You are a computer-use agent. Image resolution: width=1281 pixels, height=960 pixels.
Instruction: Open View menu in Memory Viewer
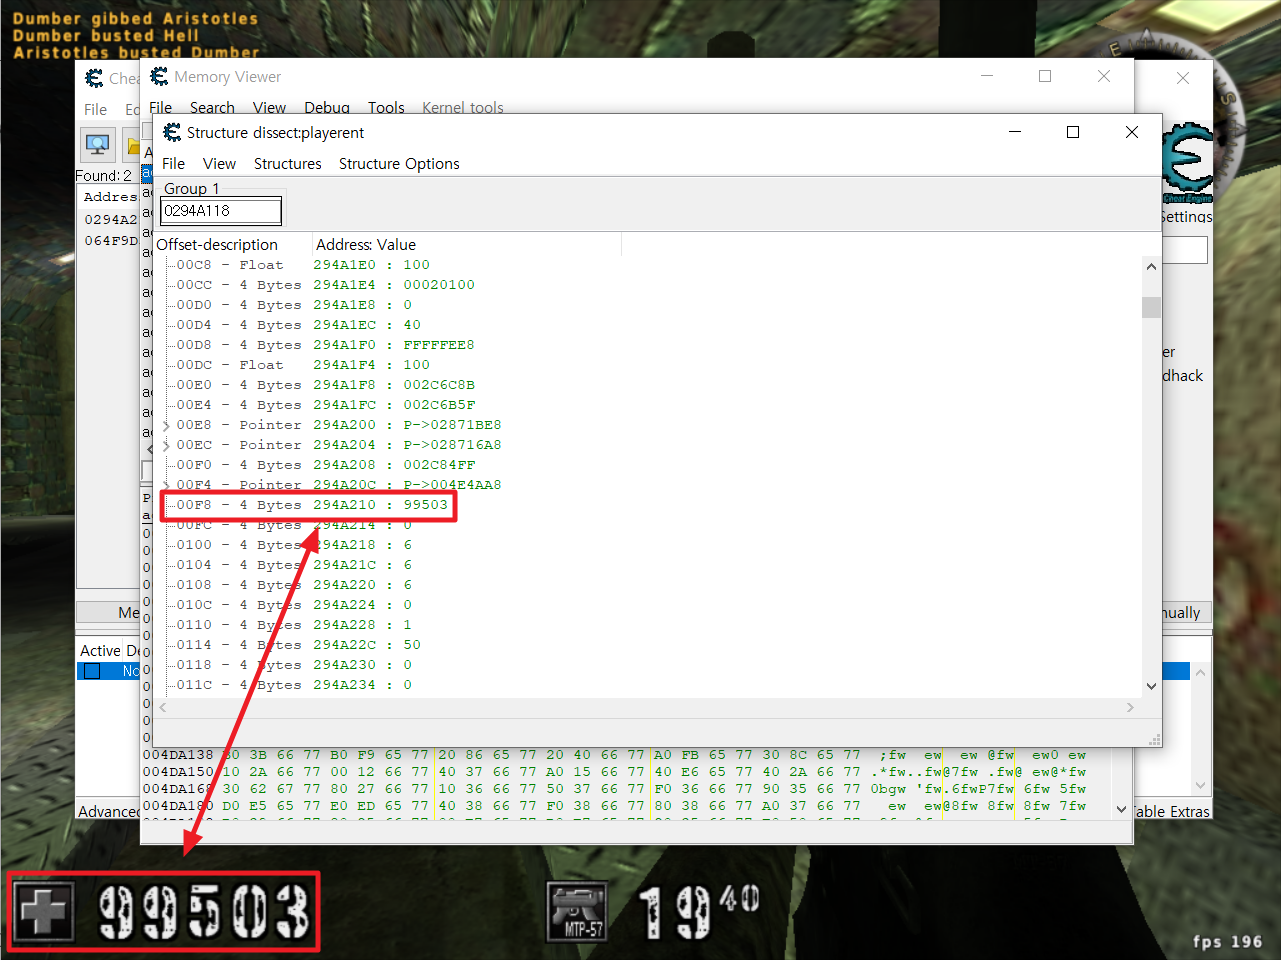point(269,108)
